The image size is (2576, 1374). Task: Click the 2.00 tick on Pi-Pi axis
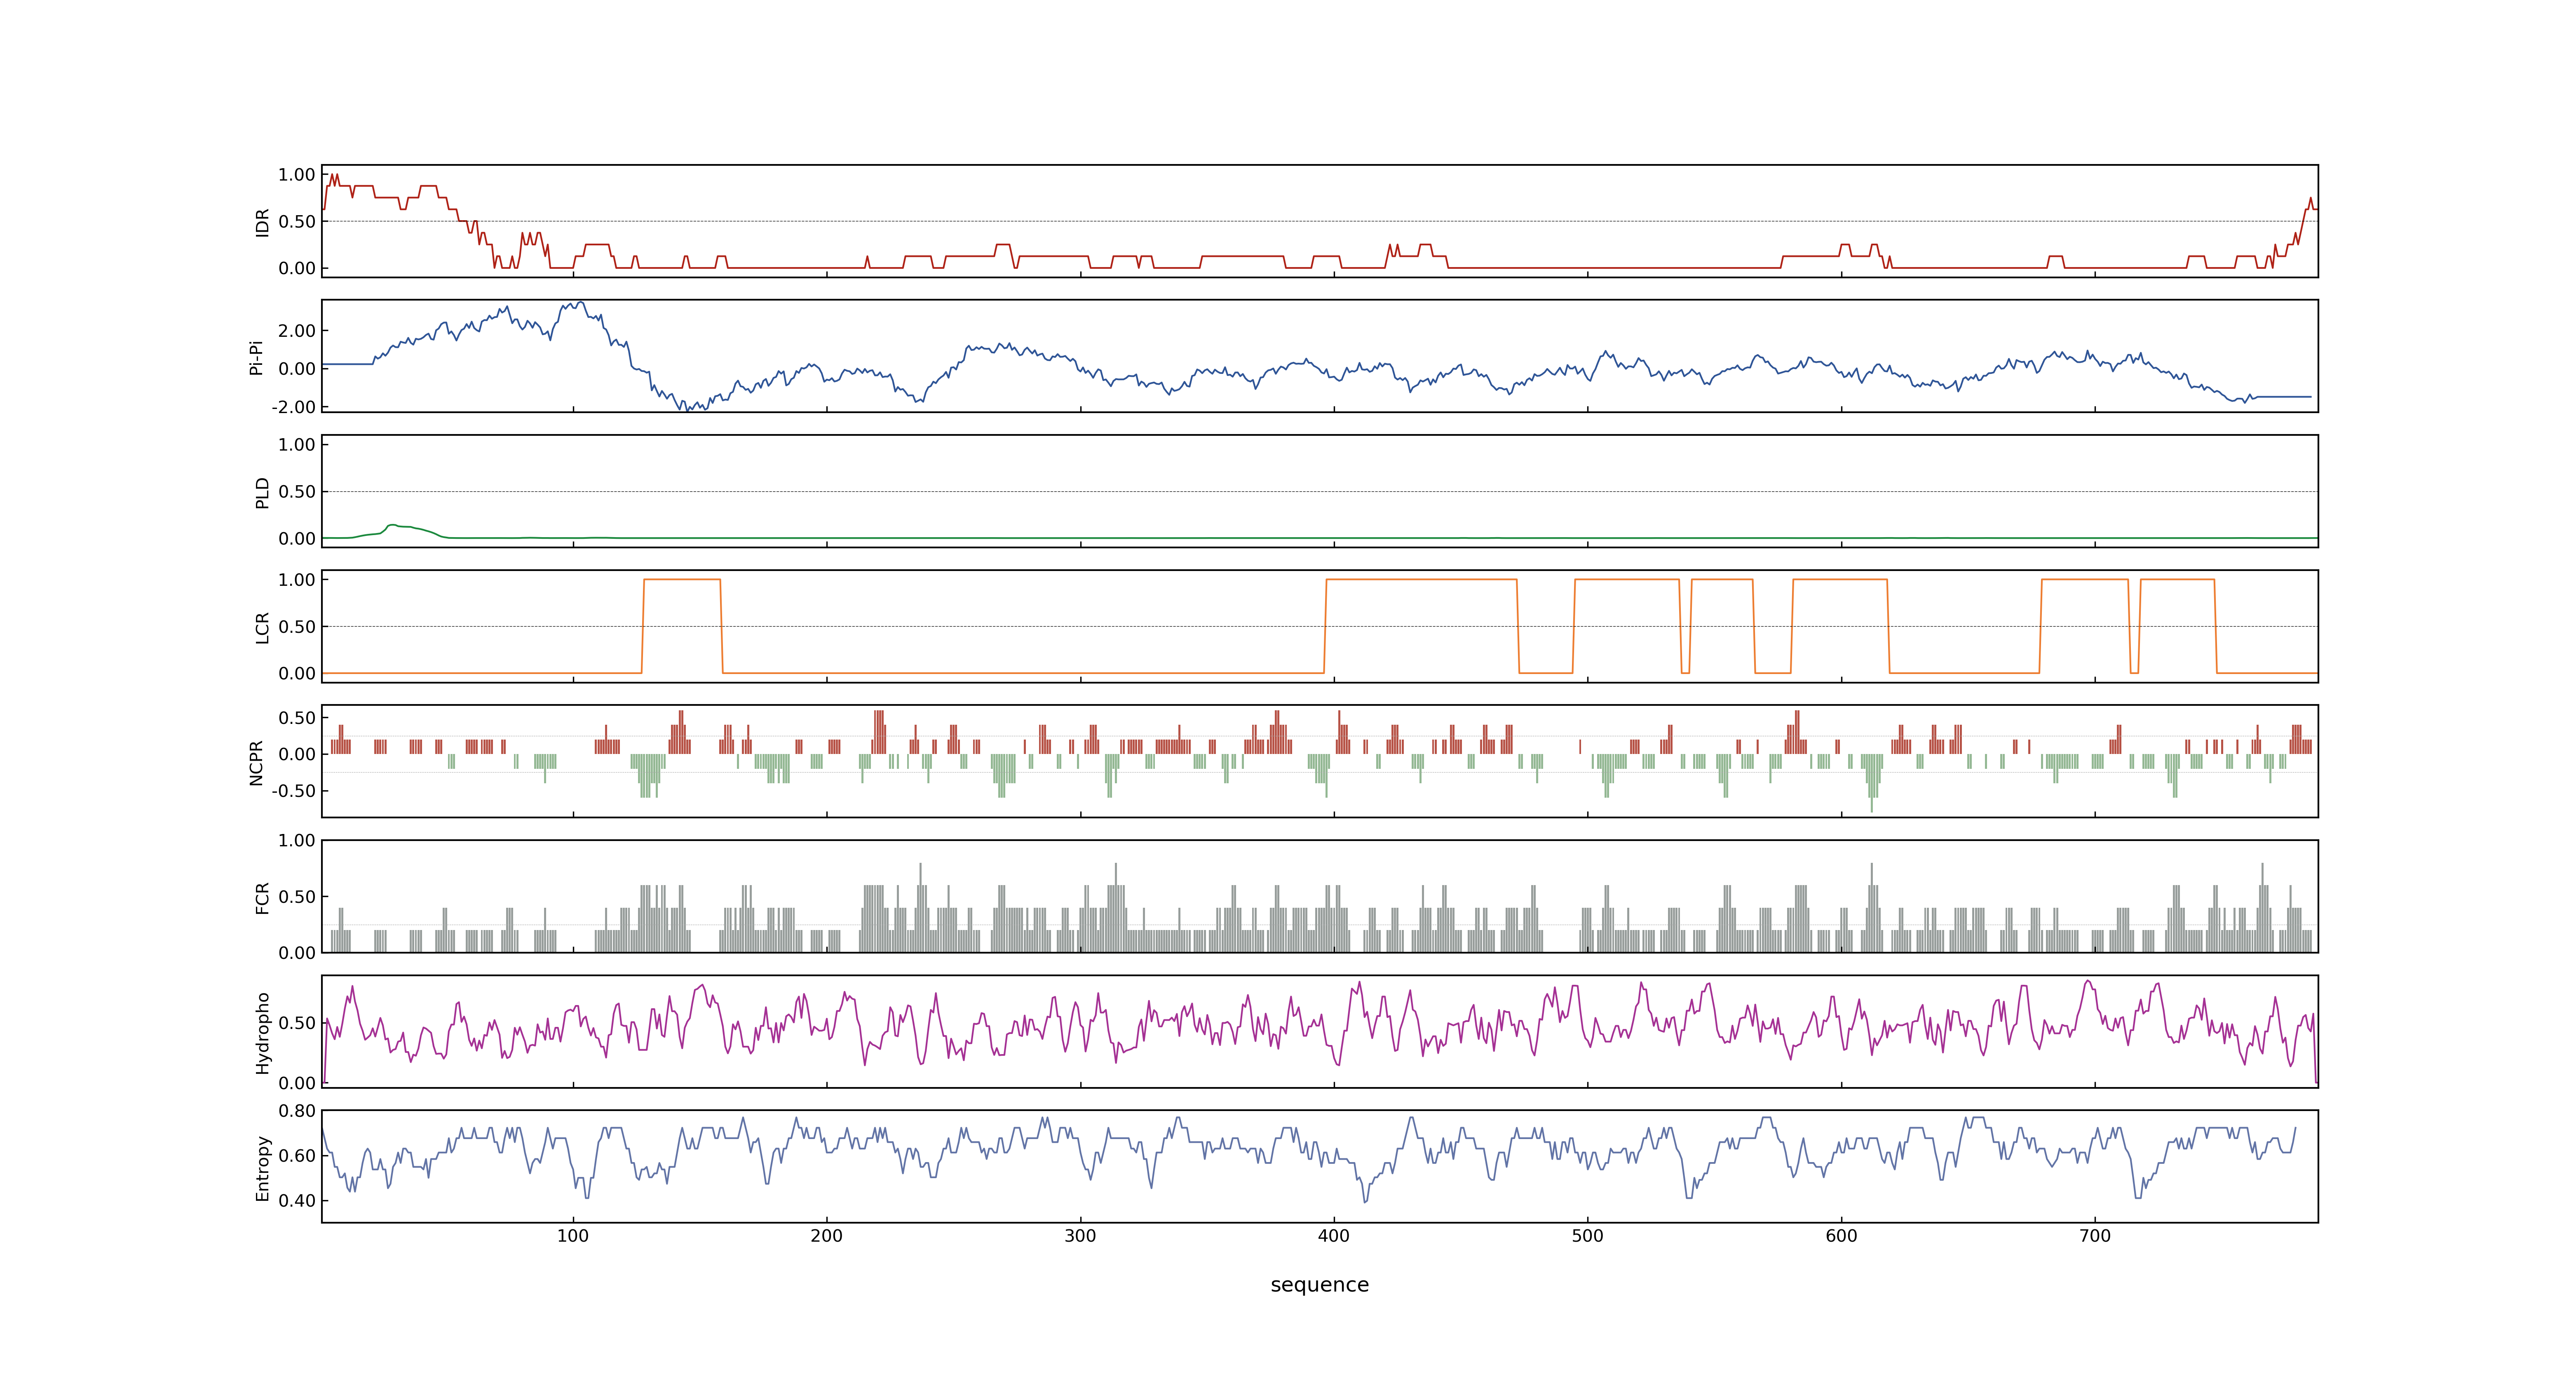[x=297, y=331]
